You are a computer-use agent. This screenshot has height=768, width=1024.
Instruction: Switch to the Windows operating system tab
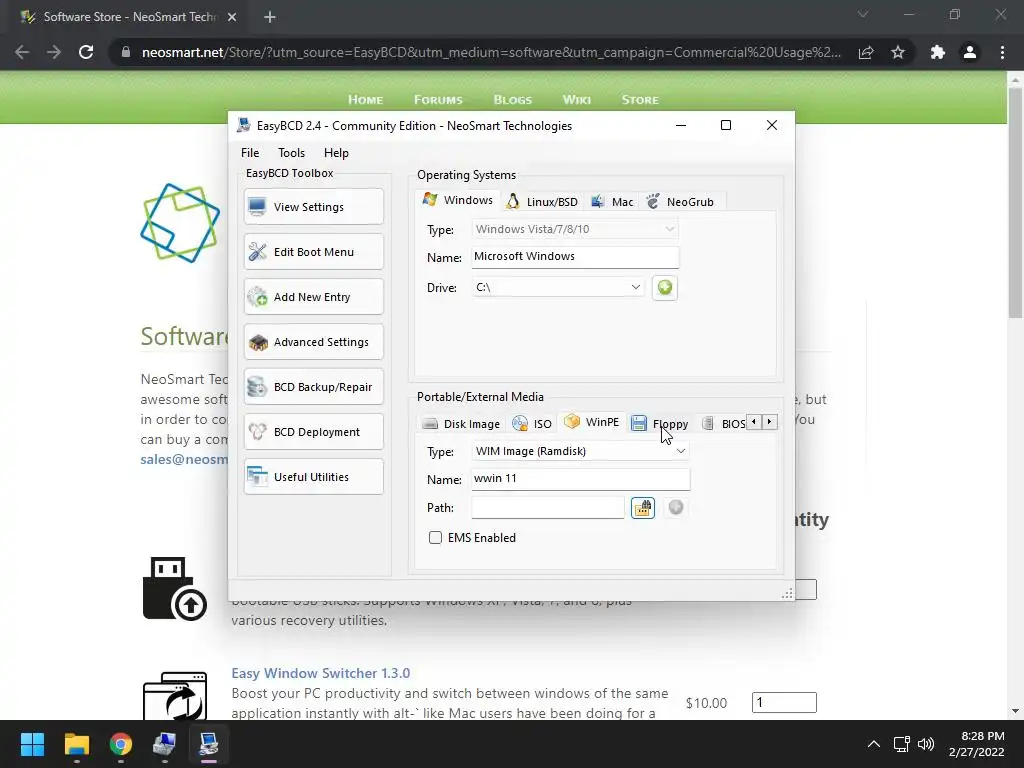458,200
